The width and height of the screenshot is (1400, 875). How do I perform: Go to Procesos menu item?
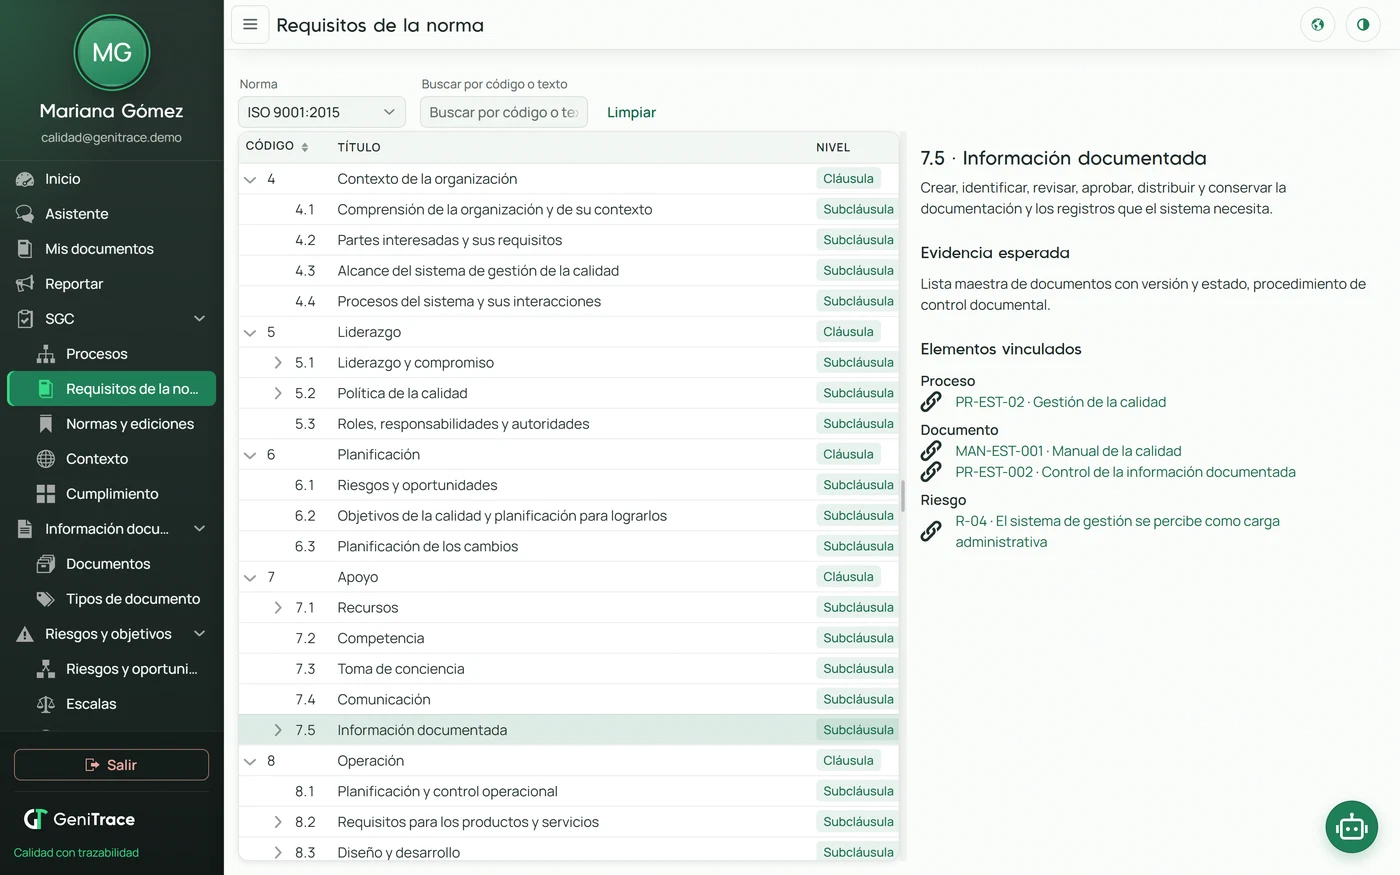click(x=111, y=354)
